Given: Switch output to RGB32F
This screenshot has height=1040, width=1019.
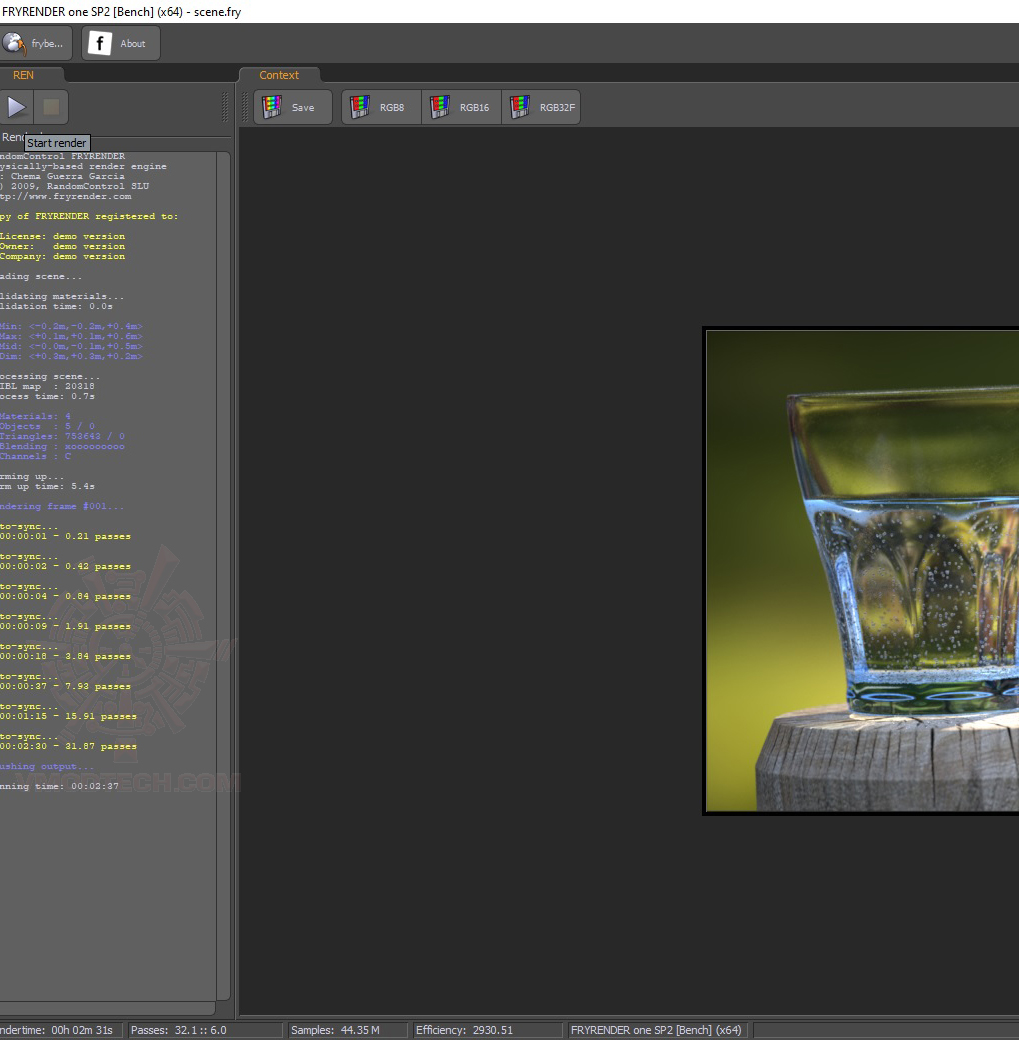Looking at the screenshot, I should tap(541, 107).
